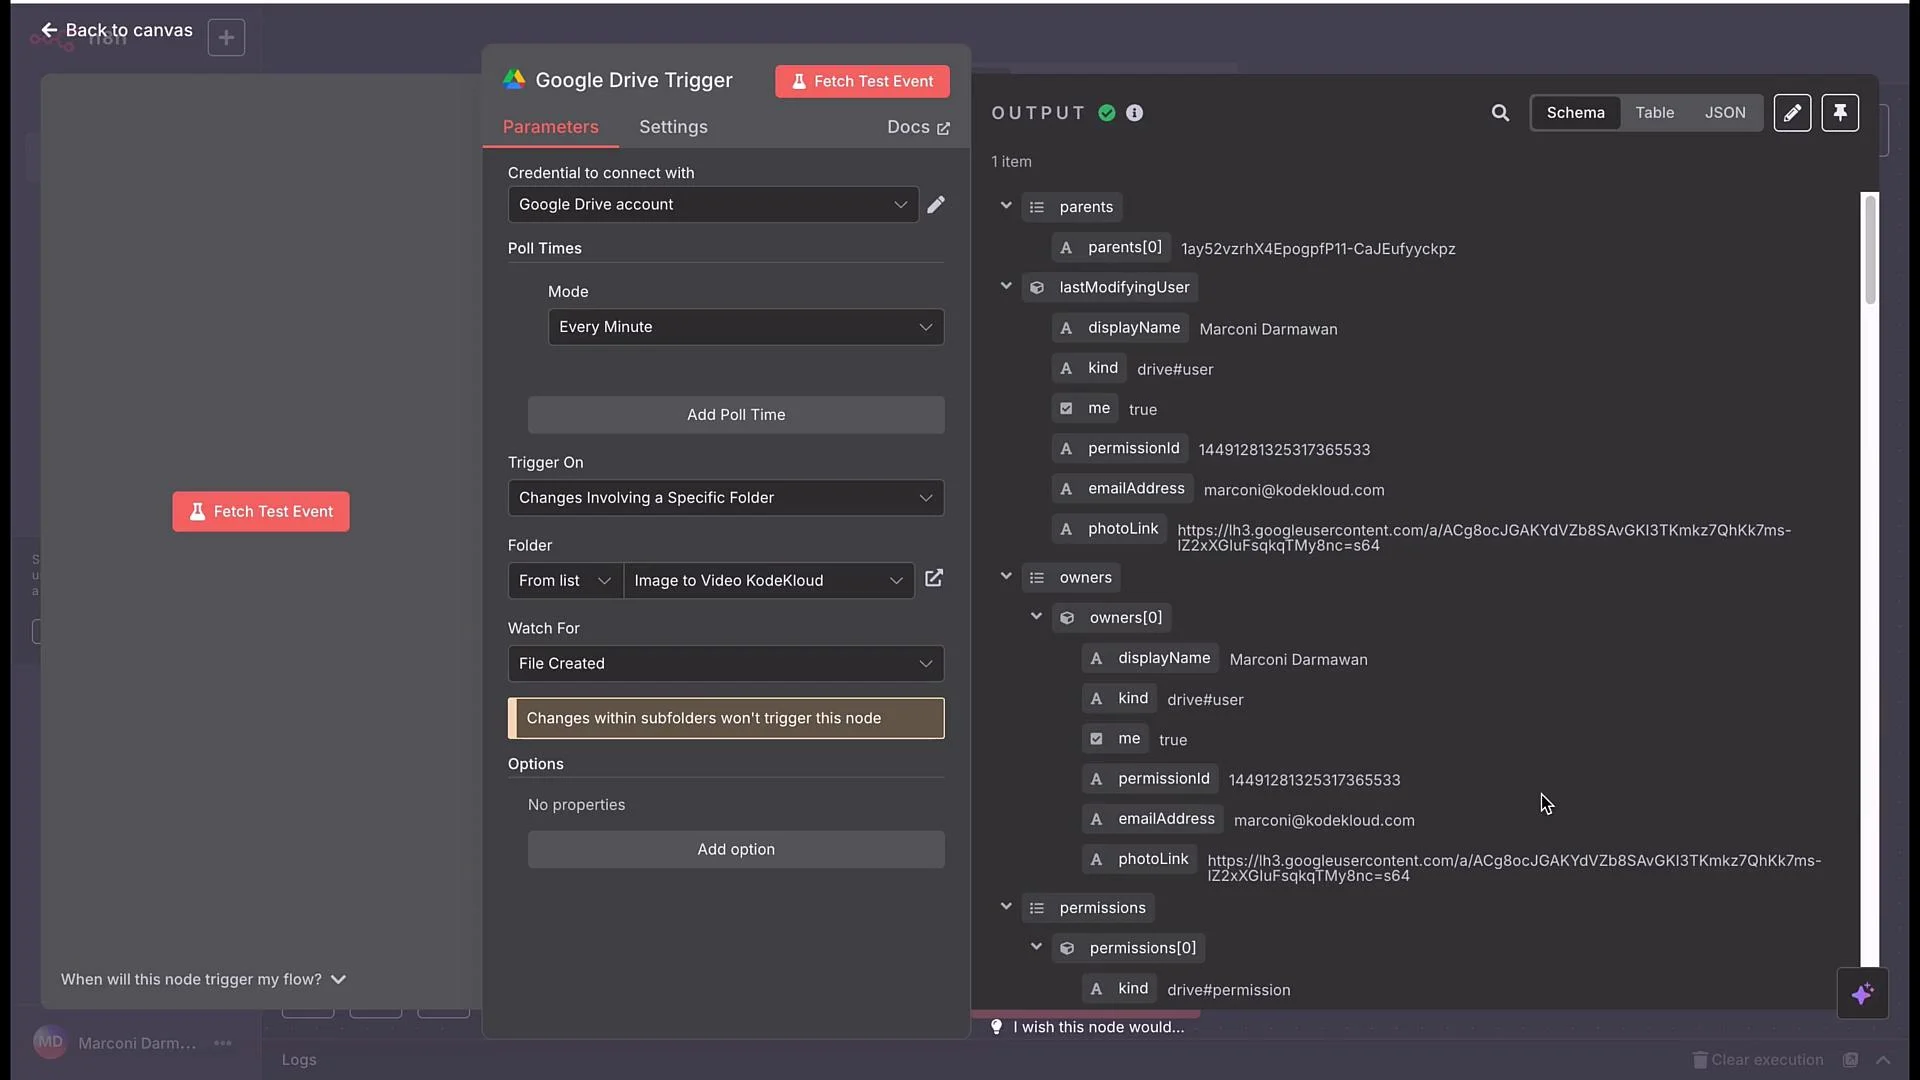
Task: Click the green success checkmark icon
Action: click(x=1106, y=113)
